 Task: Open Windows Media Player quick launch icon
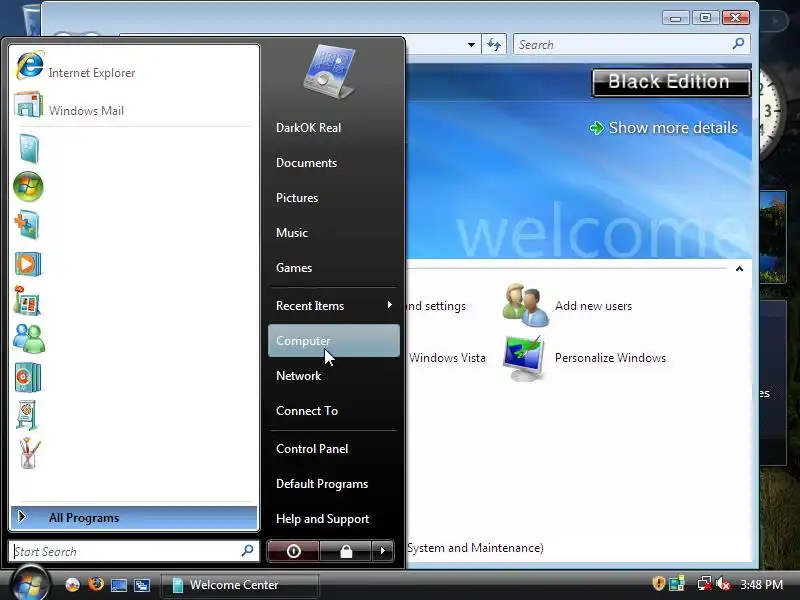click(x=72, y=584)
